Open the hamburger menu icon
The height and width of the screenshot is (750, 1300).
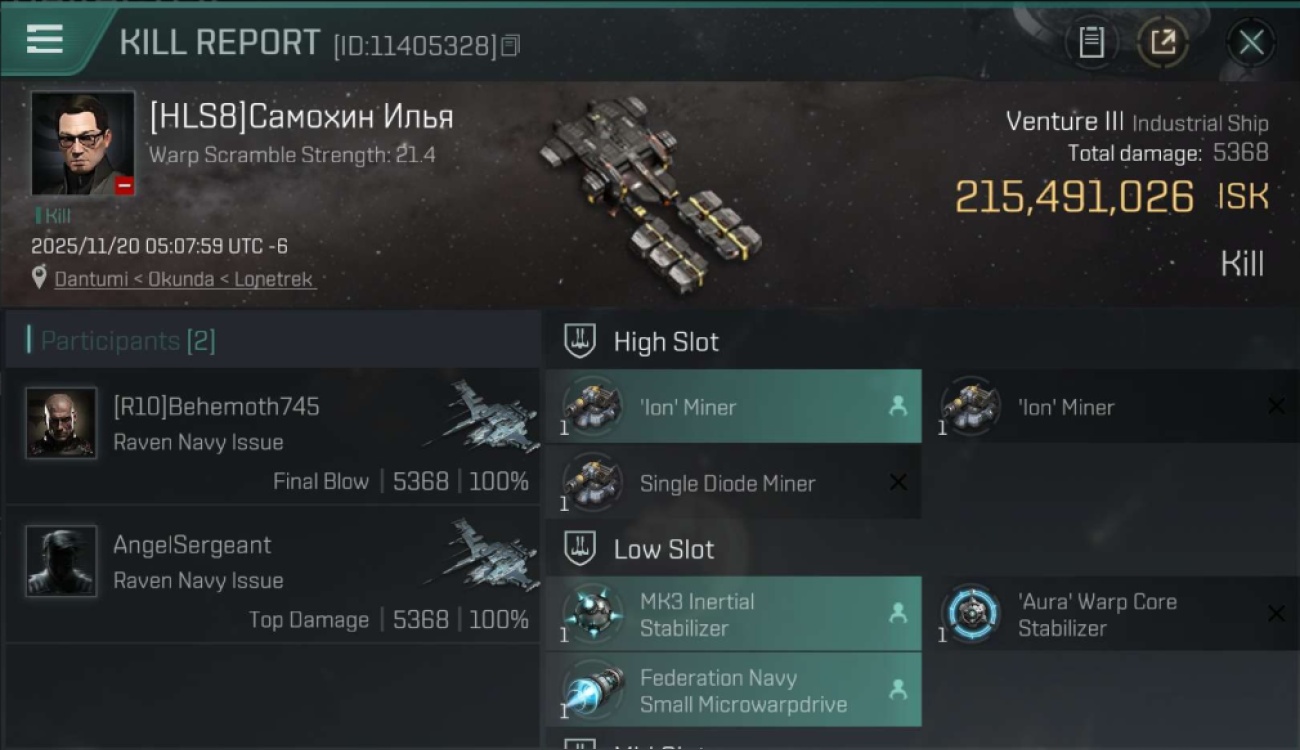[45, 40]
